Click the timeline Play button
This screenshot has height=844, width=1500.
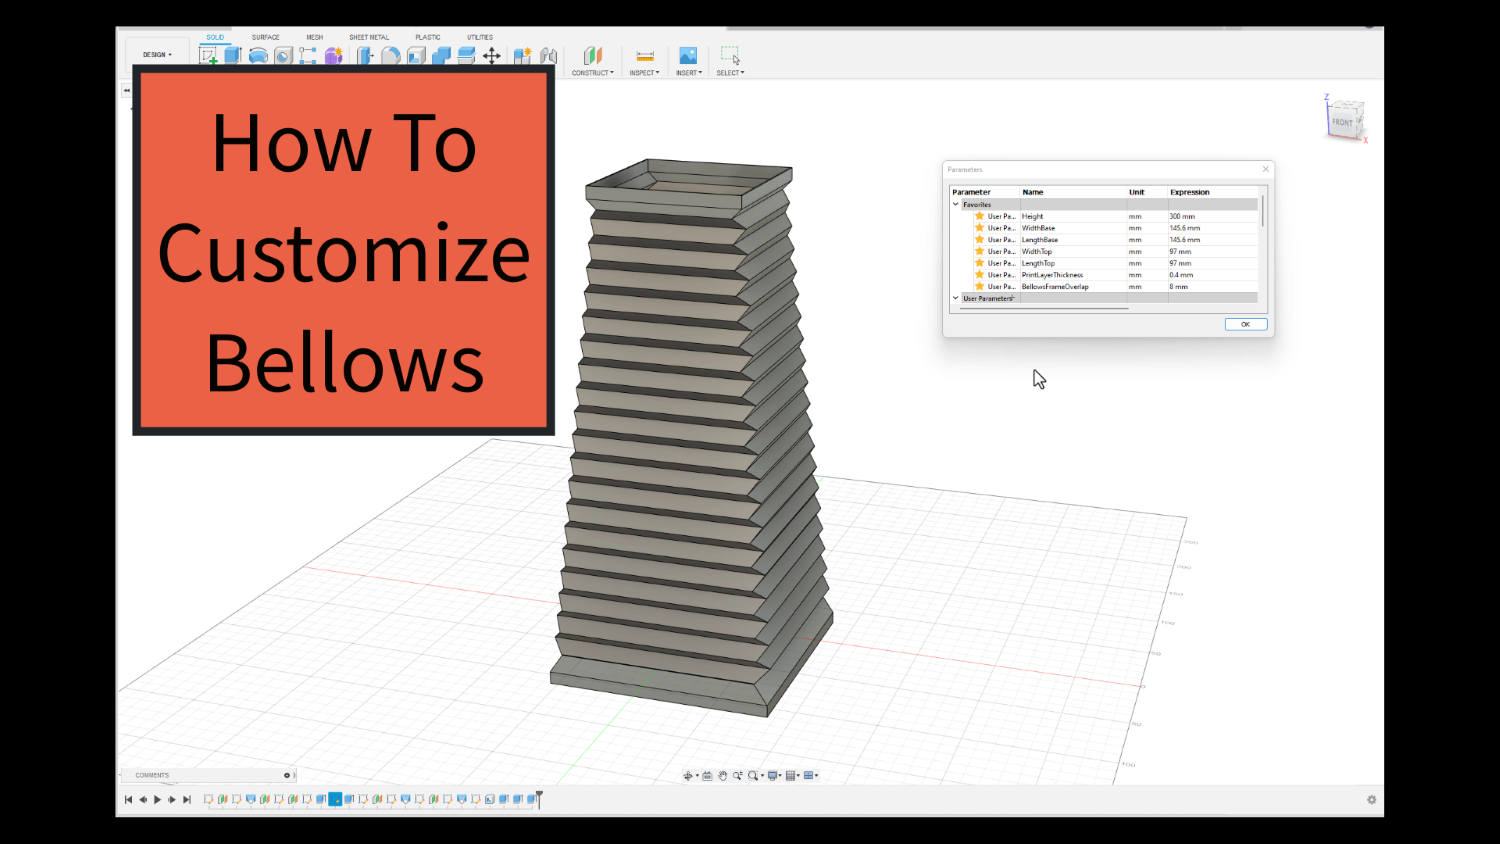157,800
